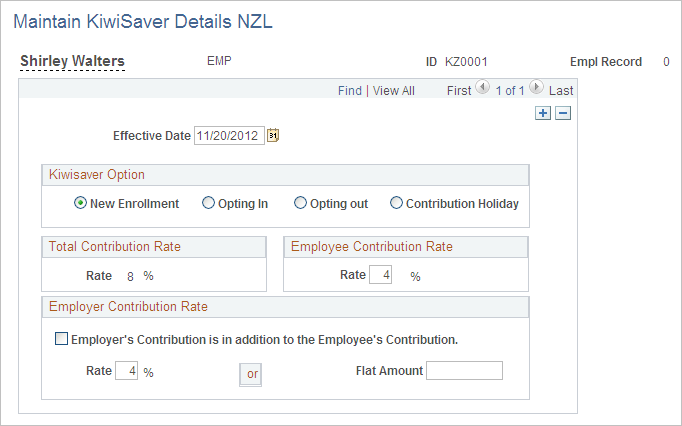Click the Flat Amount input field
This screenshot has width=682, height=426.
[465, 370]
